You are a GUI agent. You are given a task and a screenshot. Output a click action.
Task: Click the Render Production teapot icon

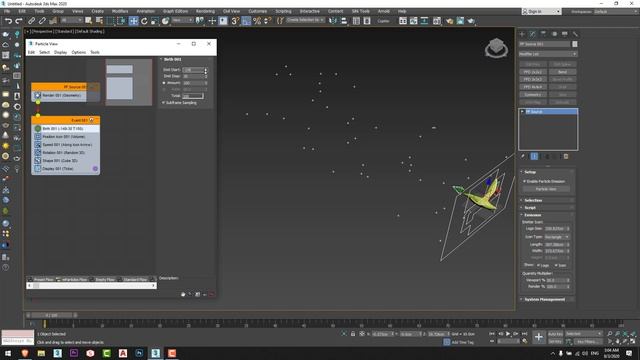[x=471, y=21]
